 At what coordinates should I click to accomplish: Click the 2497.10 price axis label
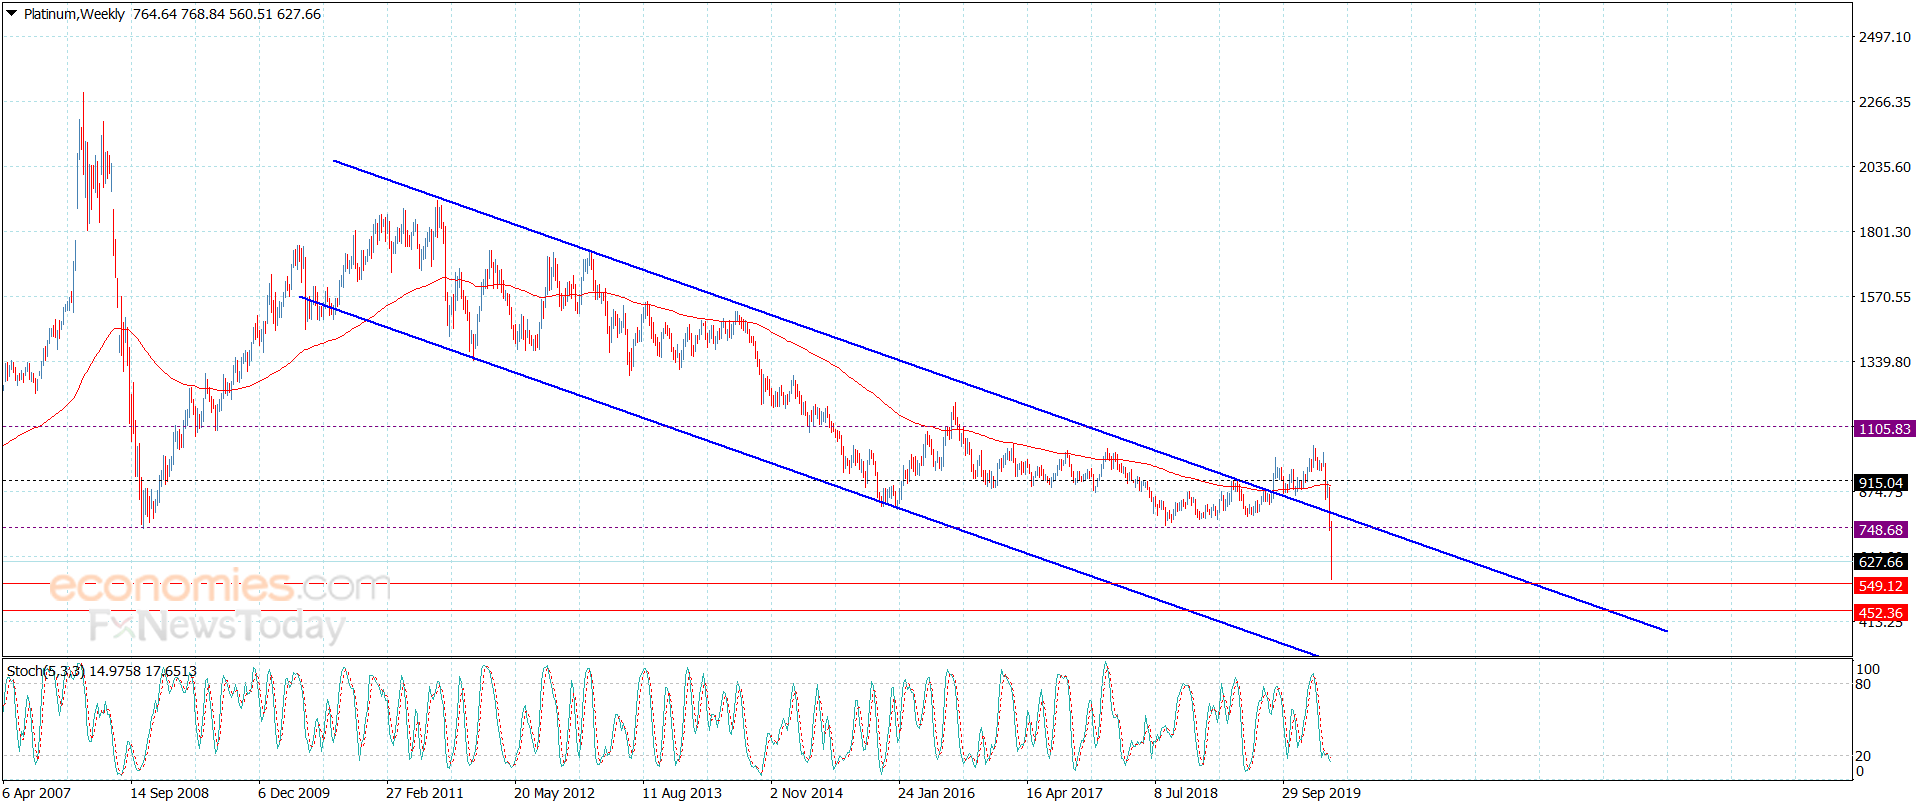(x=1884, y=37)
